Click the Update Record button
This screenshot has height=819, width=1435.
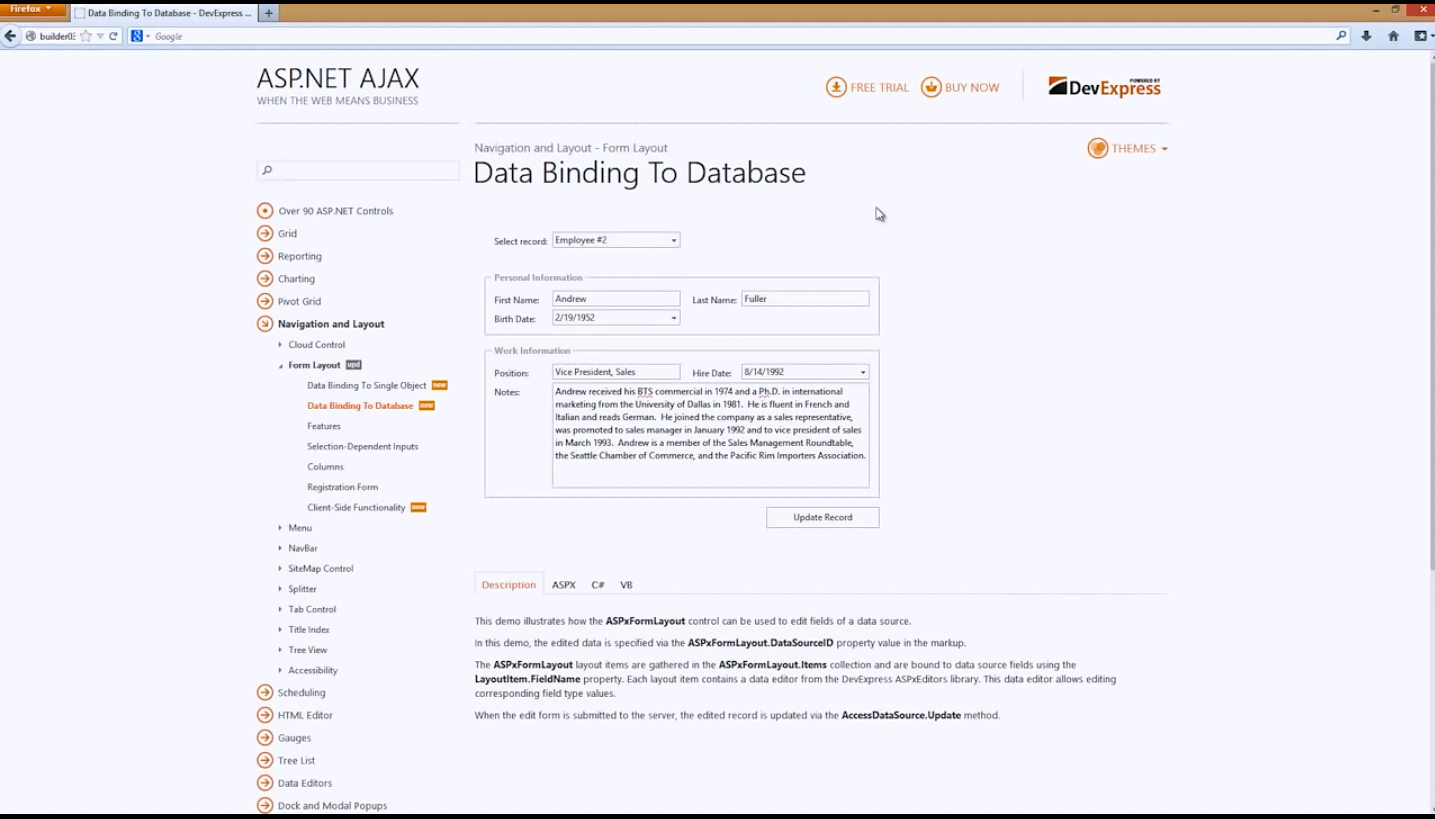[x=823, y=517]
